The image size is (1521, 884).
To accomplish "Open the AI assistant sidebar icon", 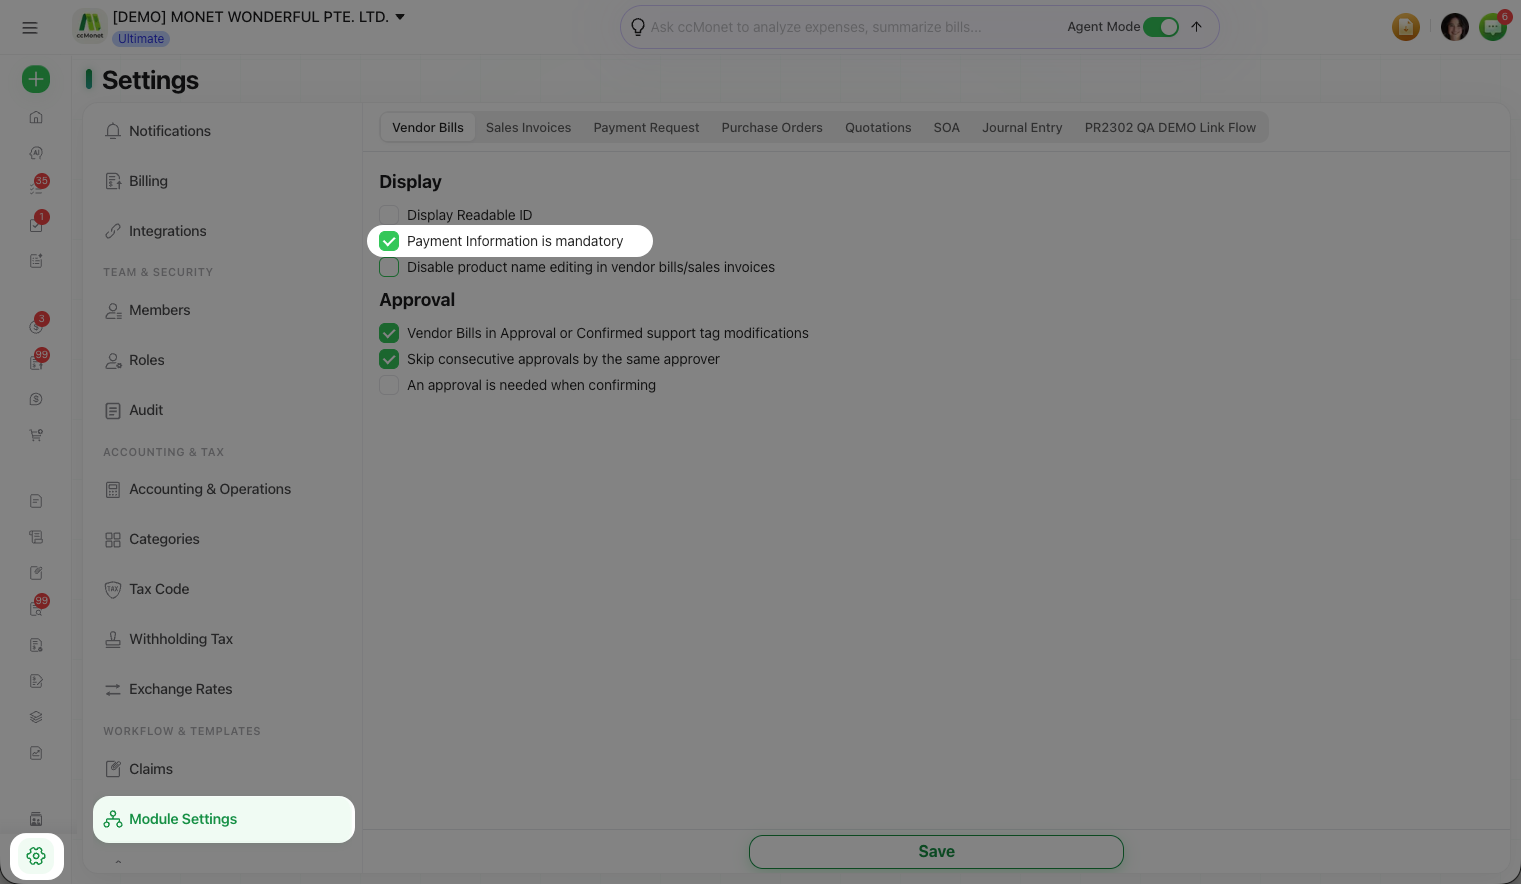I will [x=36, y=153].
